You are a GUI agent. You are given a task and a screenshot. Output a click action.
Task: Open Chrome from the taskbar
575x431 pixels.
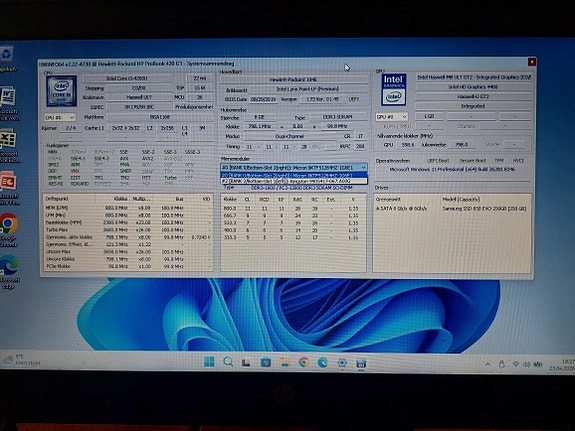tap(304, 362)
